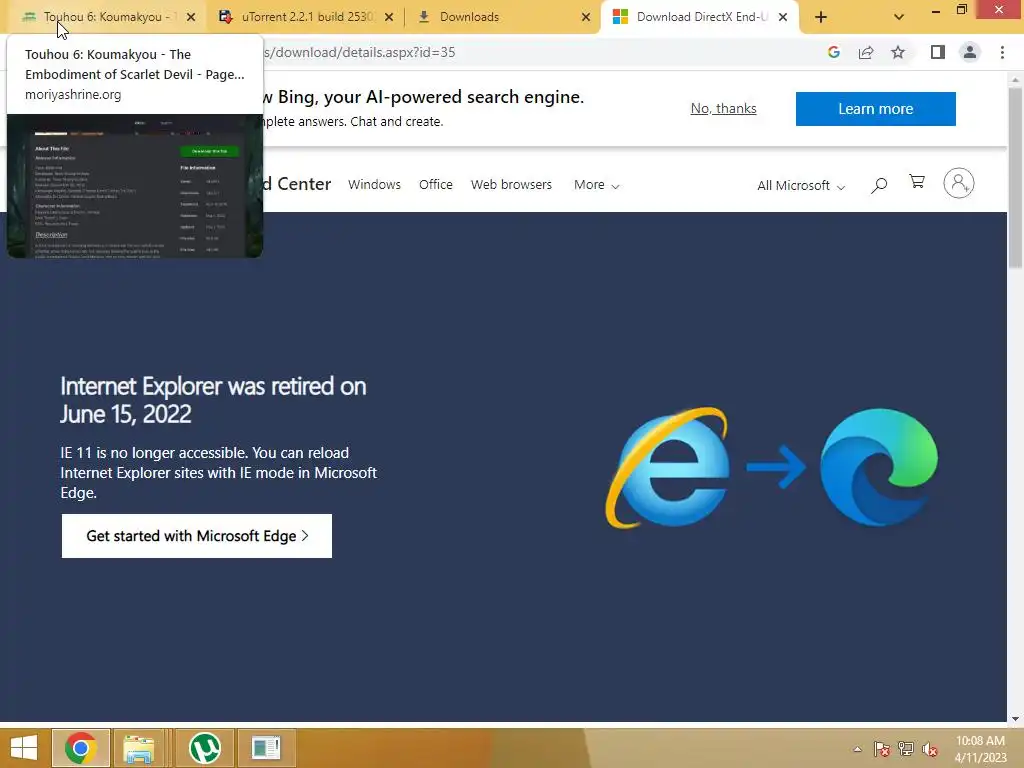Click the Learn more button
This screenshot has width=1024, height=768.
tap(876, 108)
